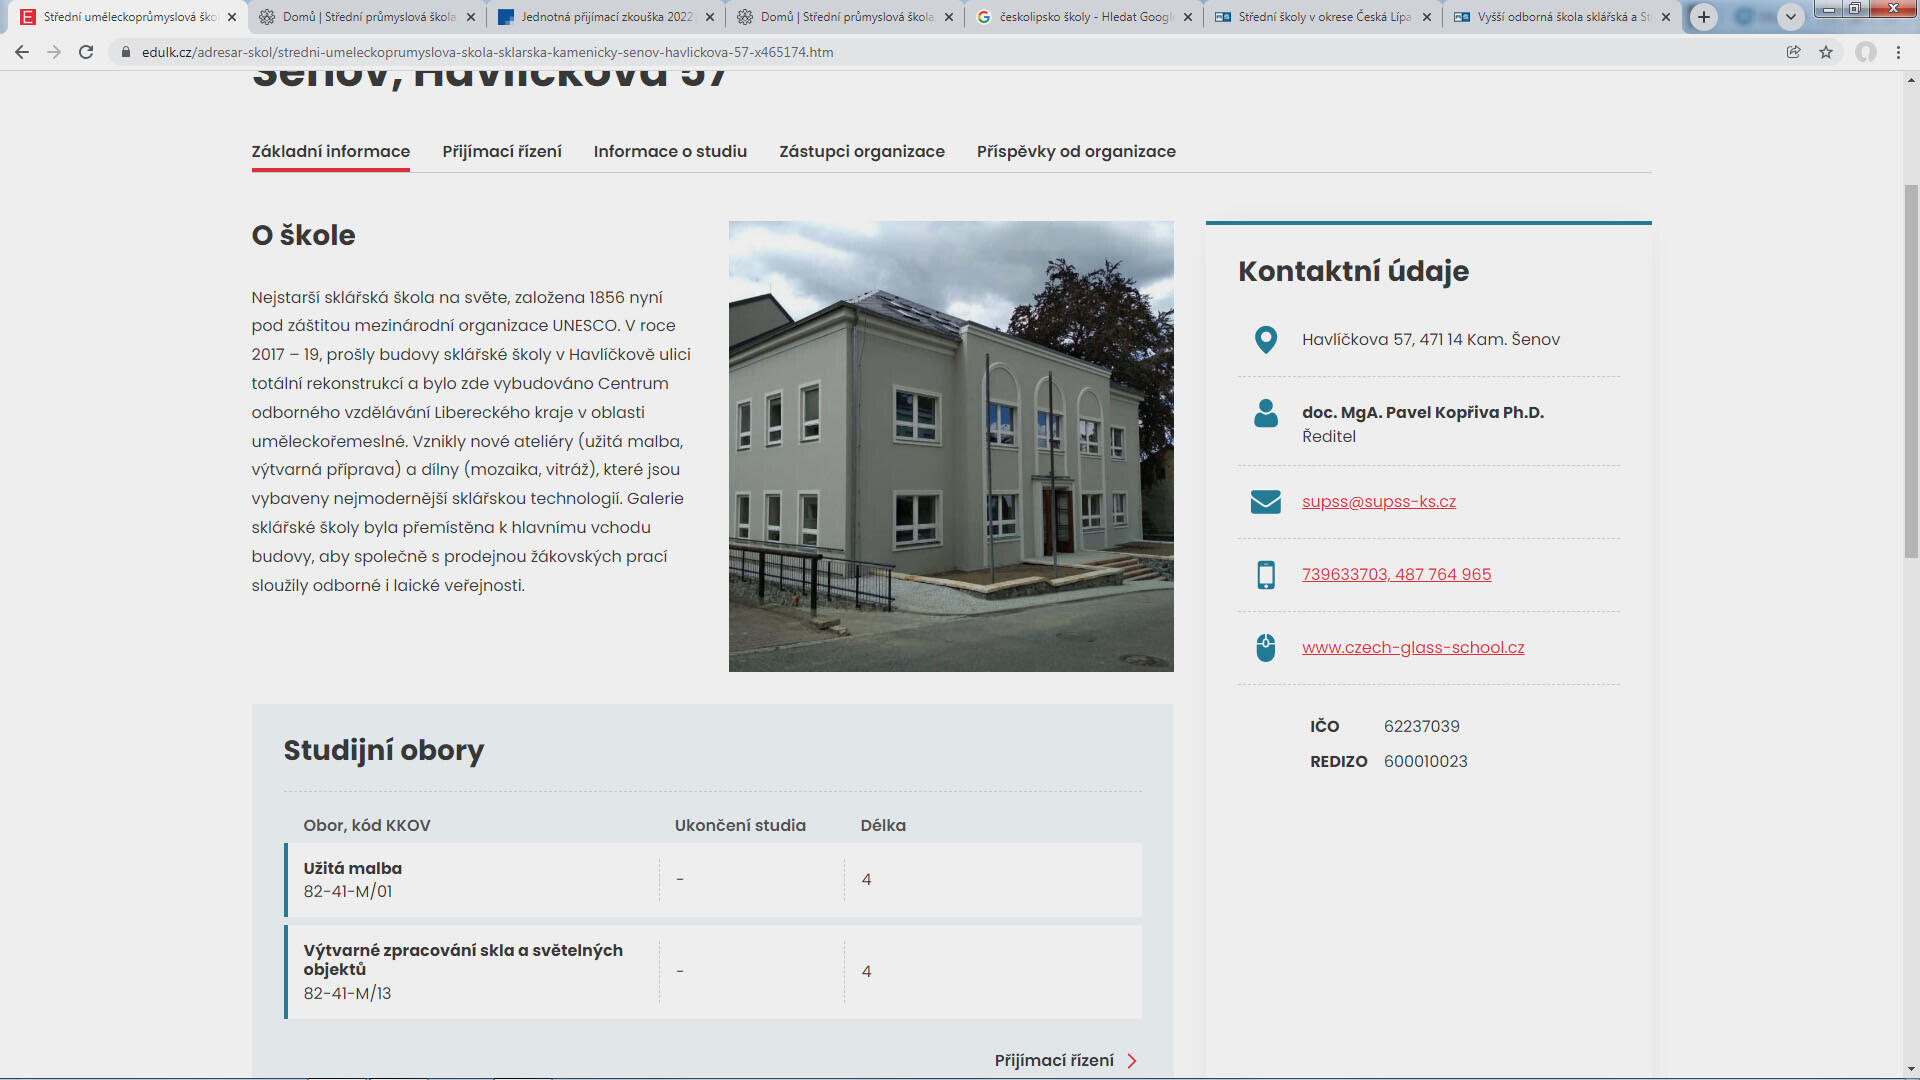The image size is (1920, 1080).
Task: Click the IČO value 62237039
Action: (x=1422, y=727)
